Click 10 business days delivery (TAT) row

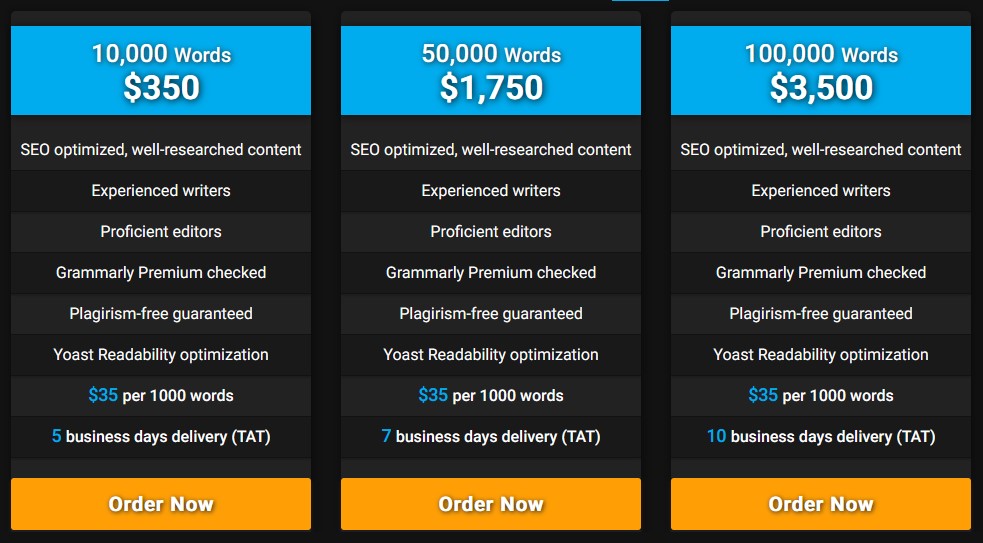click(x=821, y=436)
